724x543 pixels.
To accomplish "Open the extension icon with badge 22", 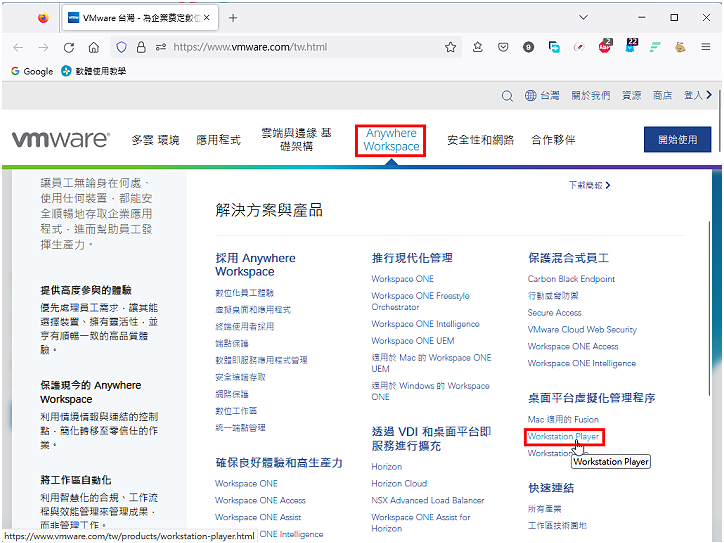I will coord(630,45).
